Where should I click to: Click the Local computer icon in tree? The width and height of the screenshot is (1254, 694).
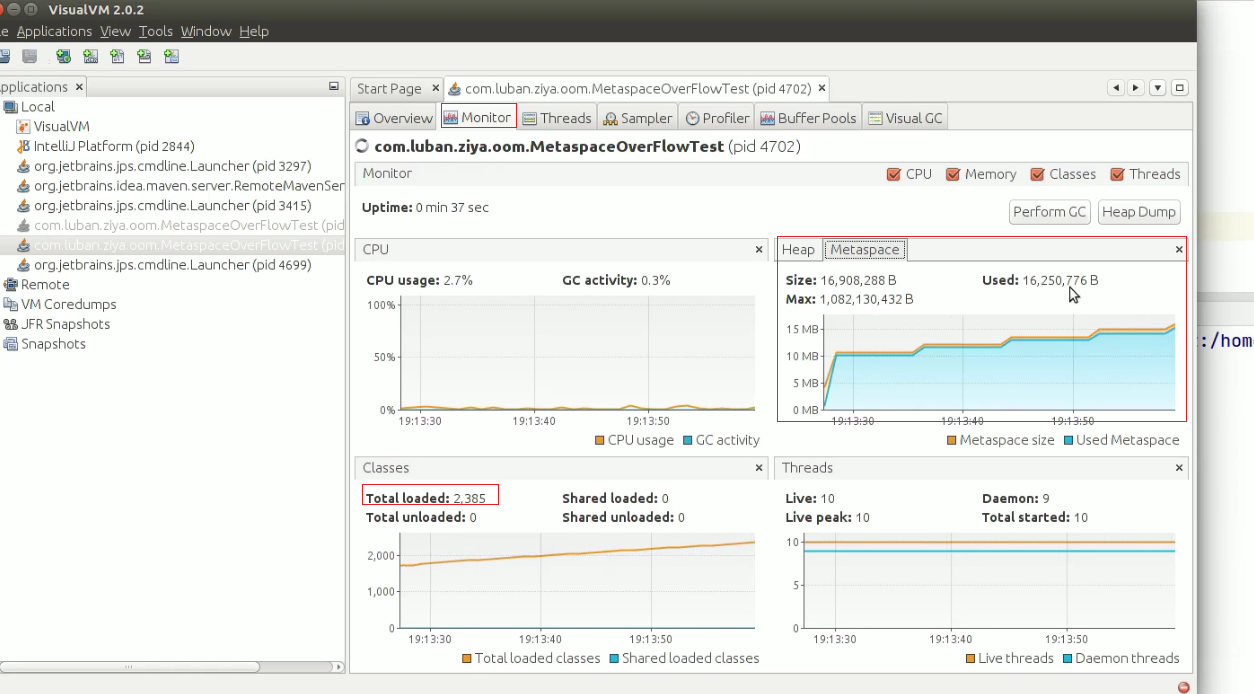coord(10,107)
